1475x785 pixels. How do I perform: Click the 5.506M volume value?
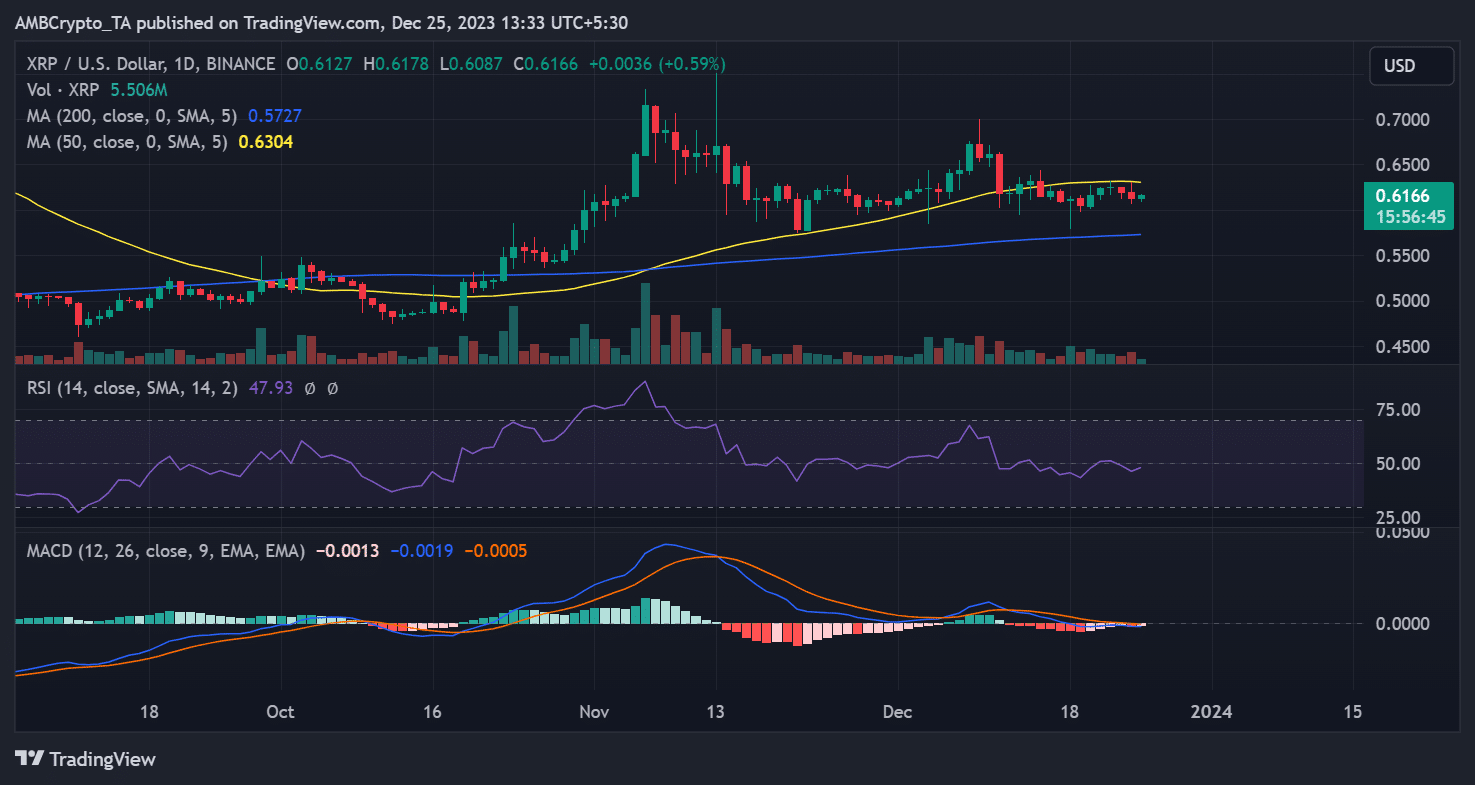pos(138,90)
